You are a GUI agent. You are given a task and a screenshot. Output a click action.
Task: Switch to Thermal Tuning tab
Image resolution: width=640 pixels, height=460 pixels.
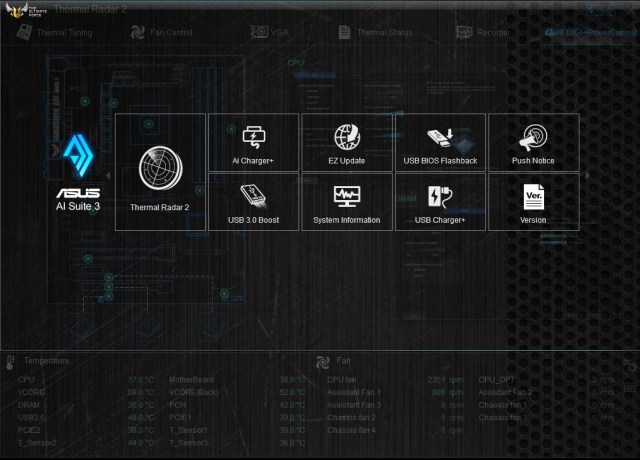tap(55, 32)
